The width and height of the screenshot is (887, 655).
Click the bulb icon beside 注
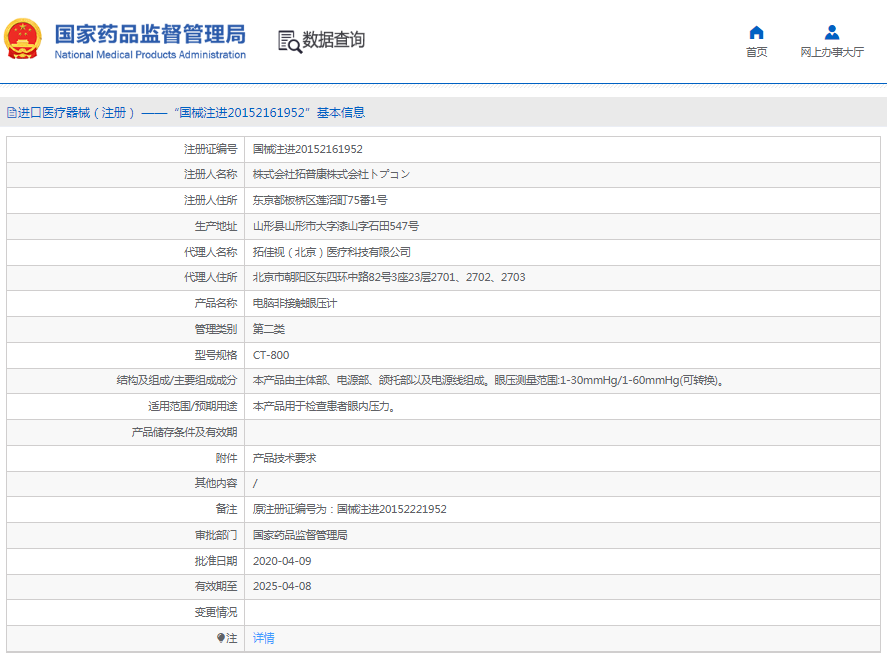[222, 638]
